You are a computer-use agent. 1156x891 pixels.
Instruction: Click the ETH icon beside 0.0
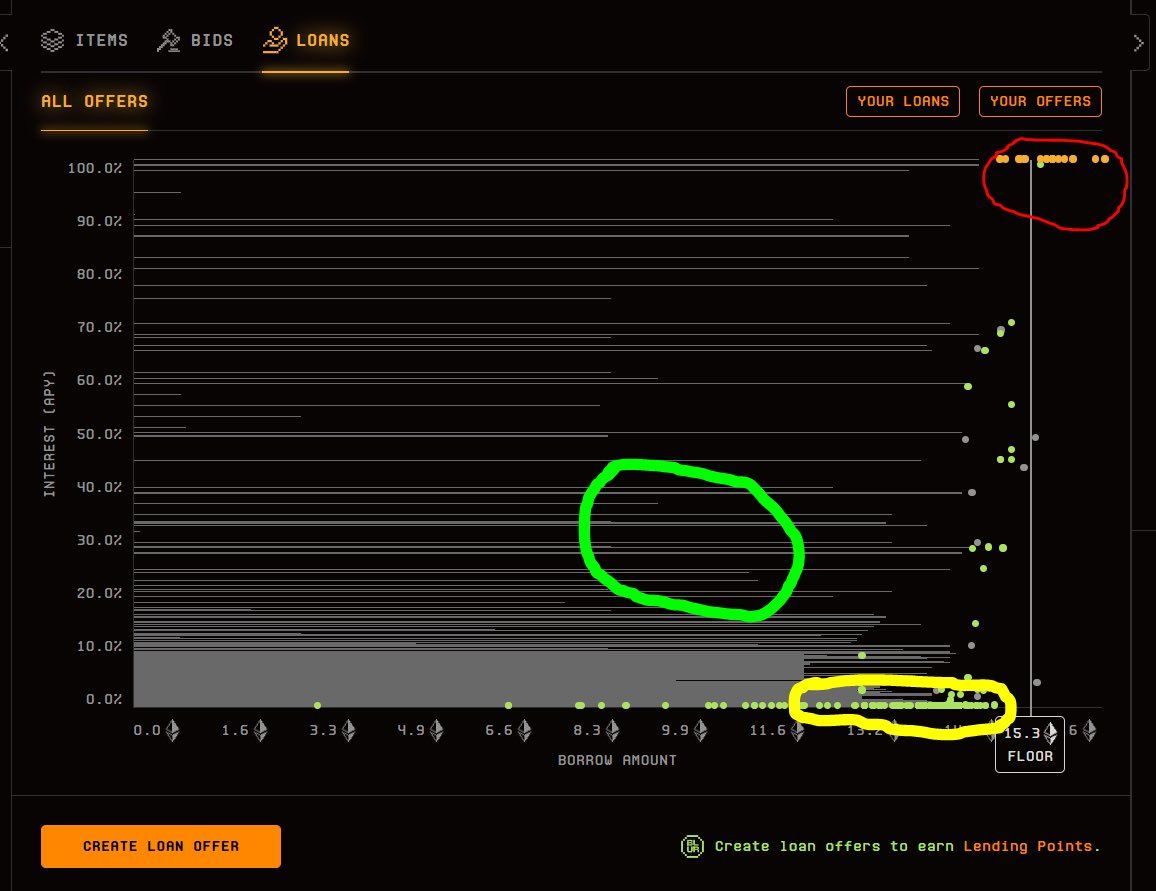coord(173,730)
